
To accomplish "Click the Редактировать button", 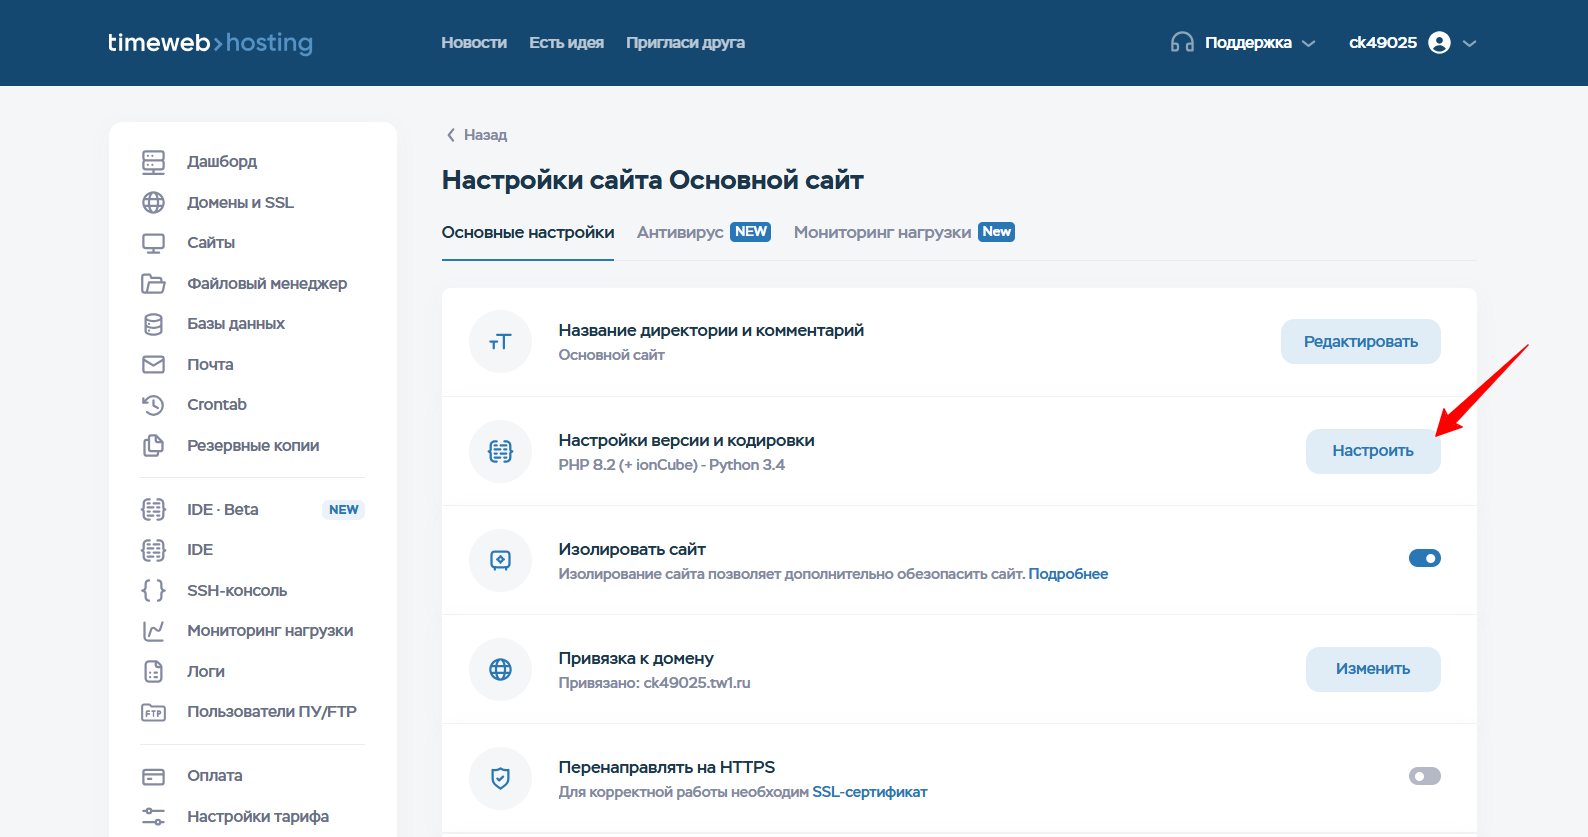I will pyautogui.click(x=1361, y=342).
